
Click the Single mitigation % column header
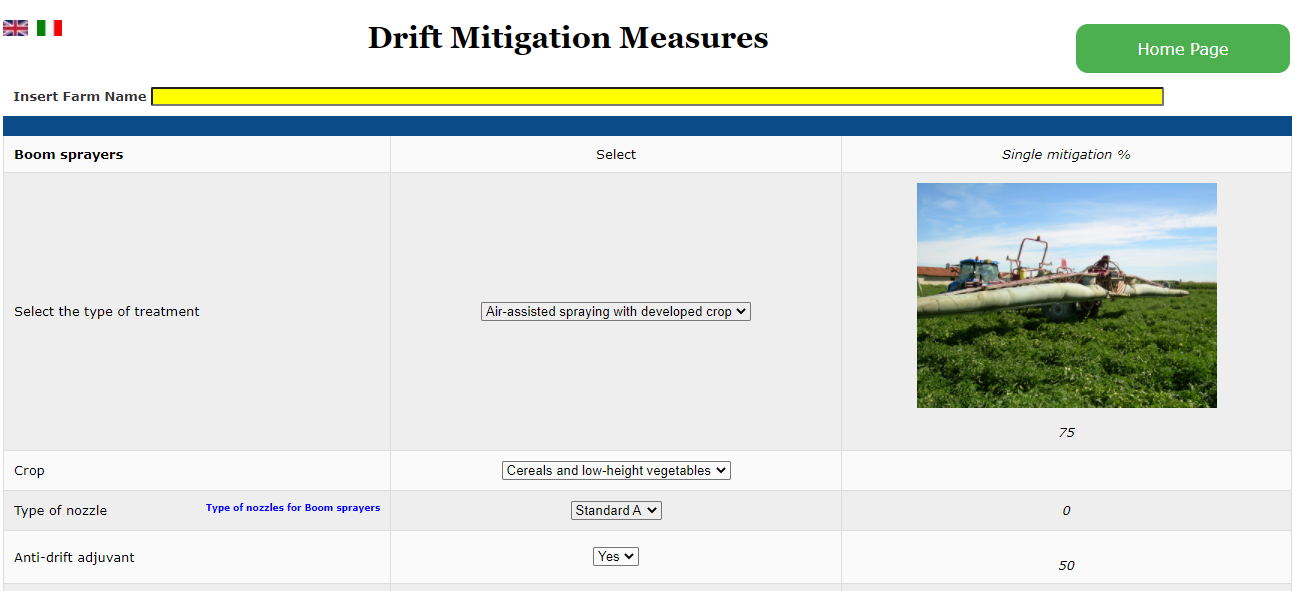coord(1066,155)
